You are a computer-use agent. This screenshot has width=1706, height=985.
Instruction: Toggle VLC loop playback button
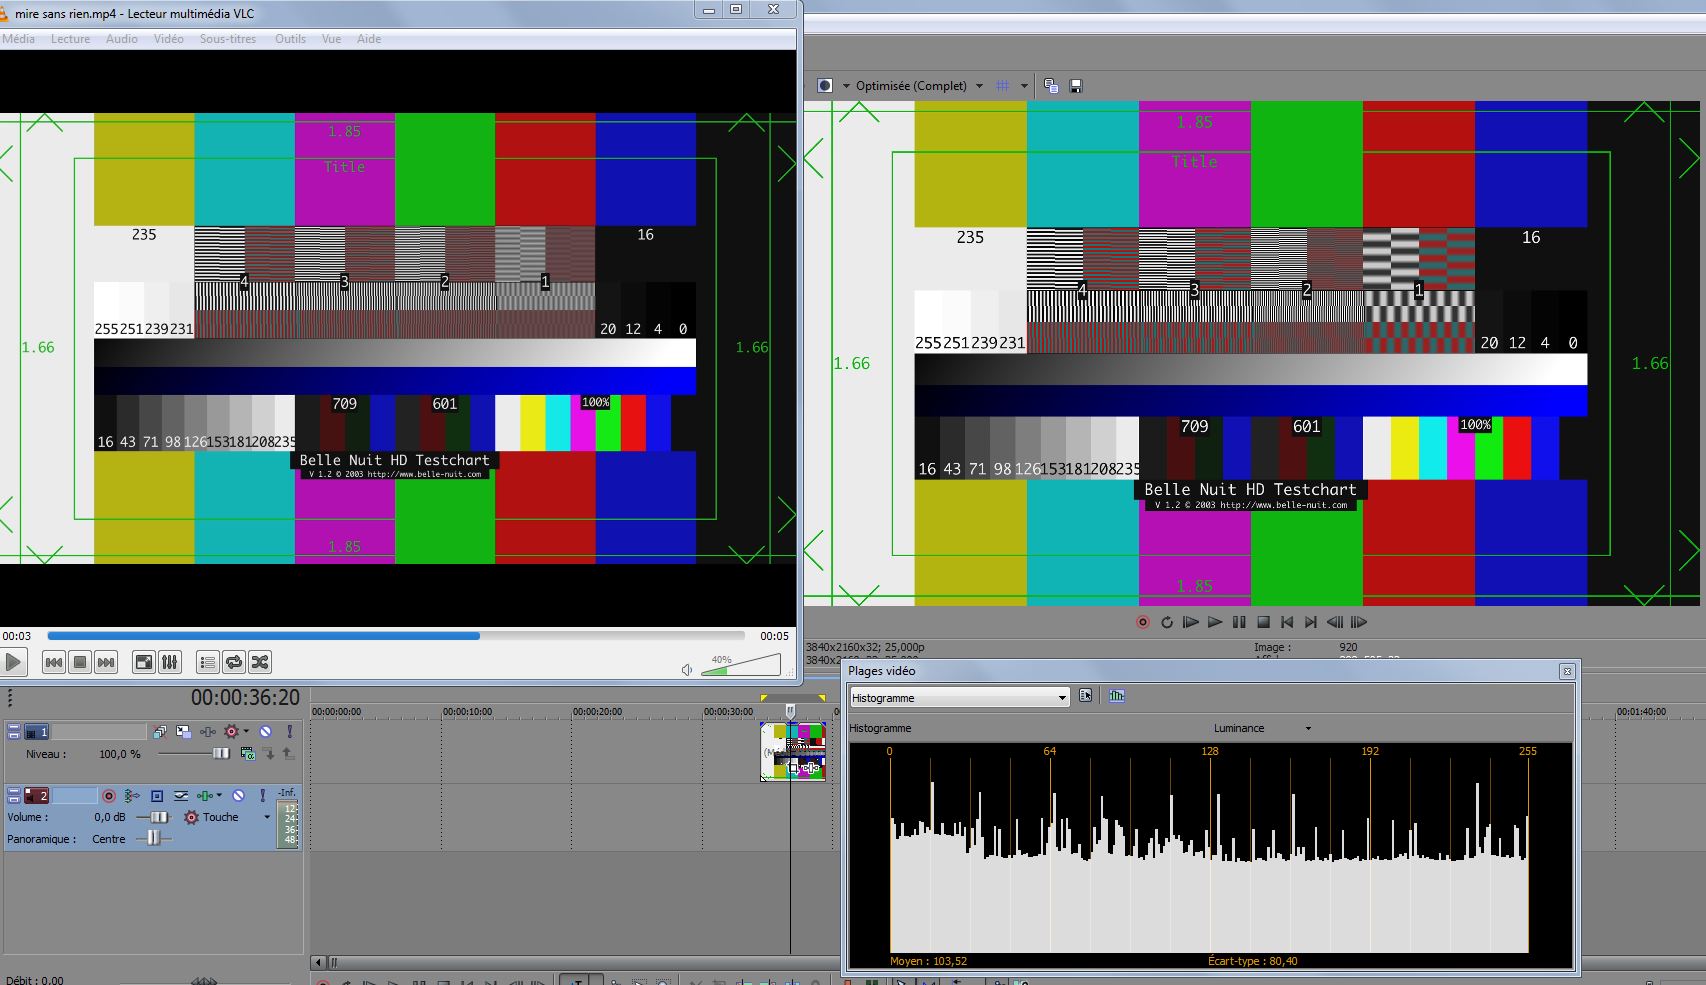tap(234, 662)
